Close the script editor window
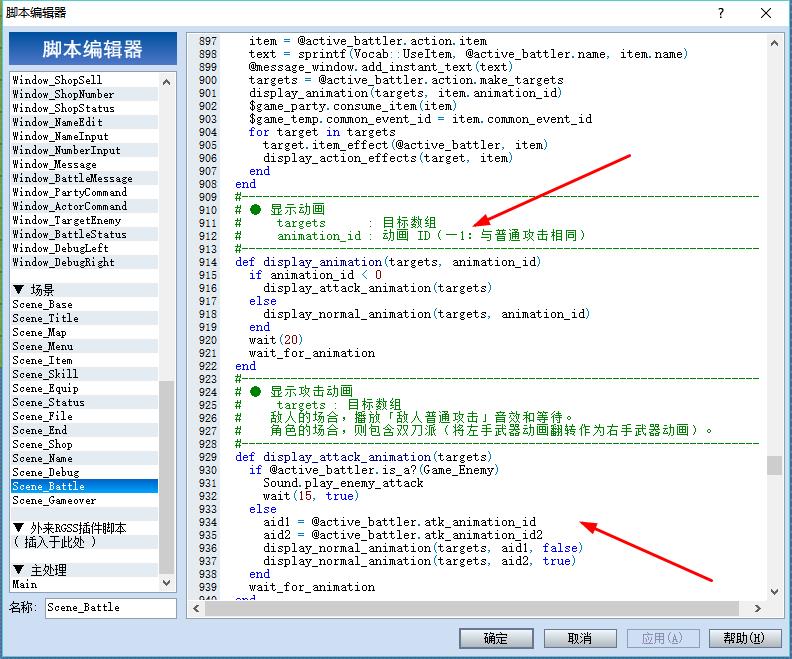This screenshot has height=659, width=792. click(766, 13)
